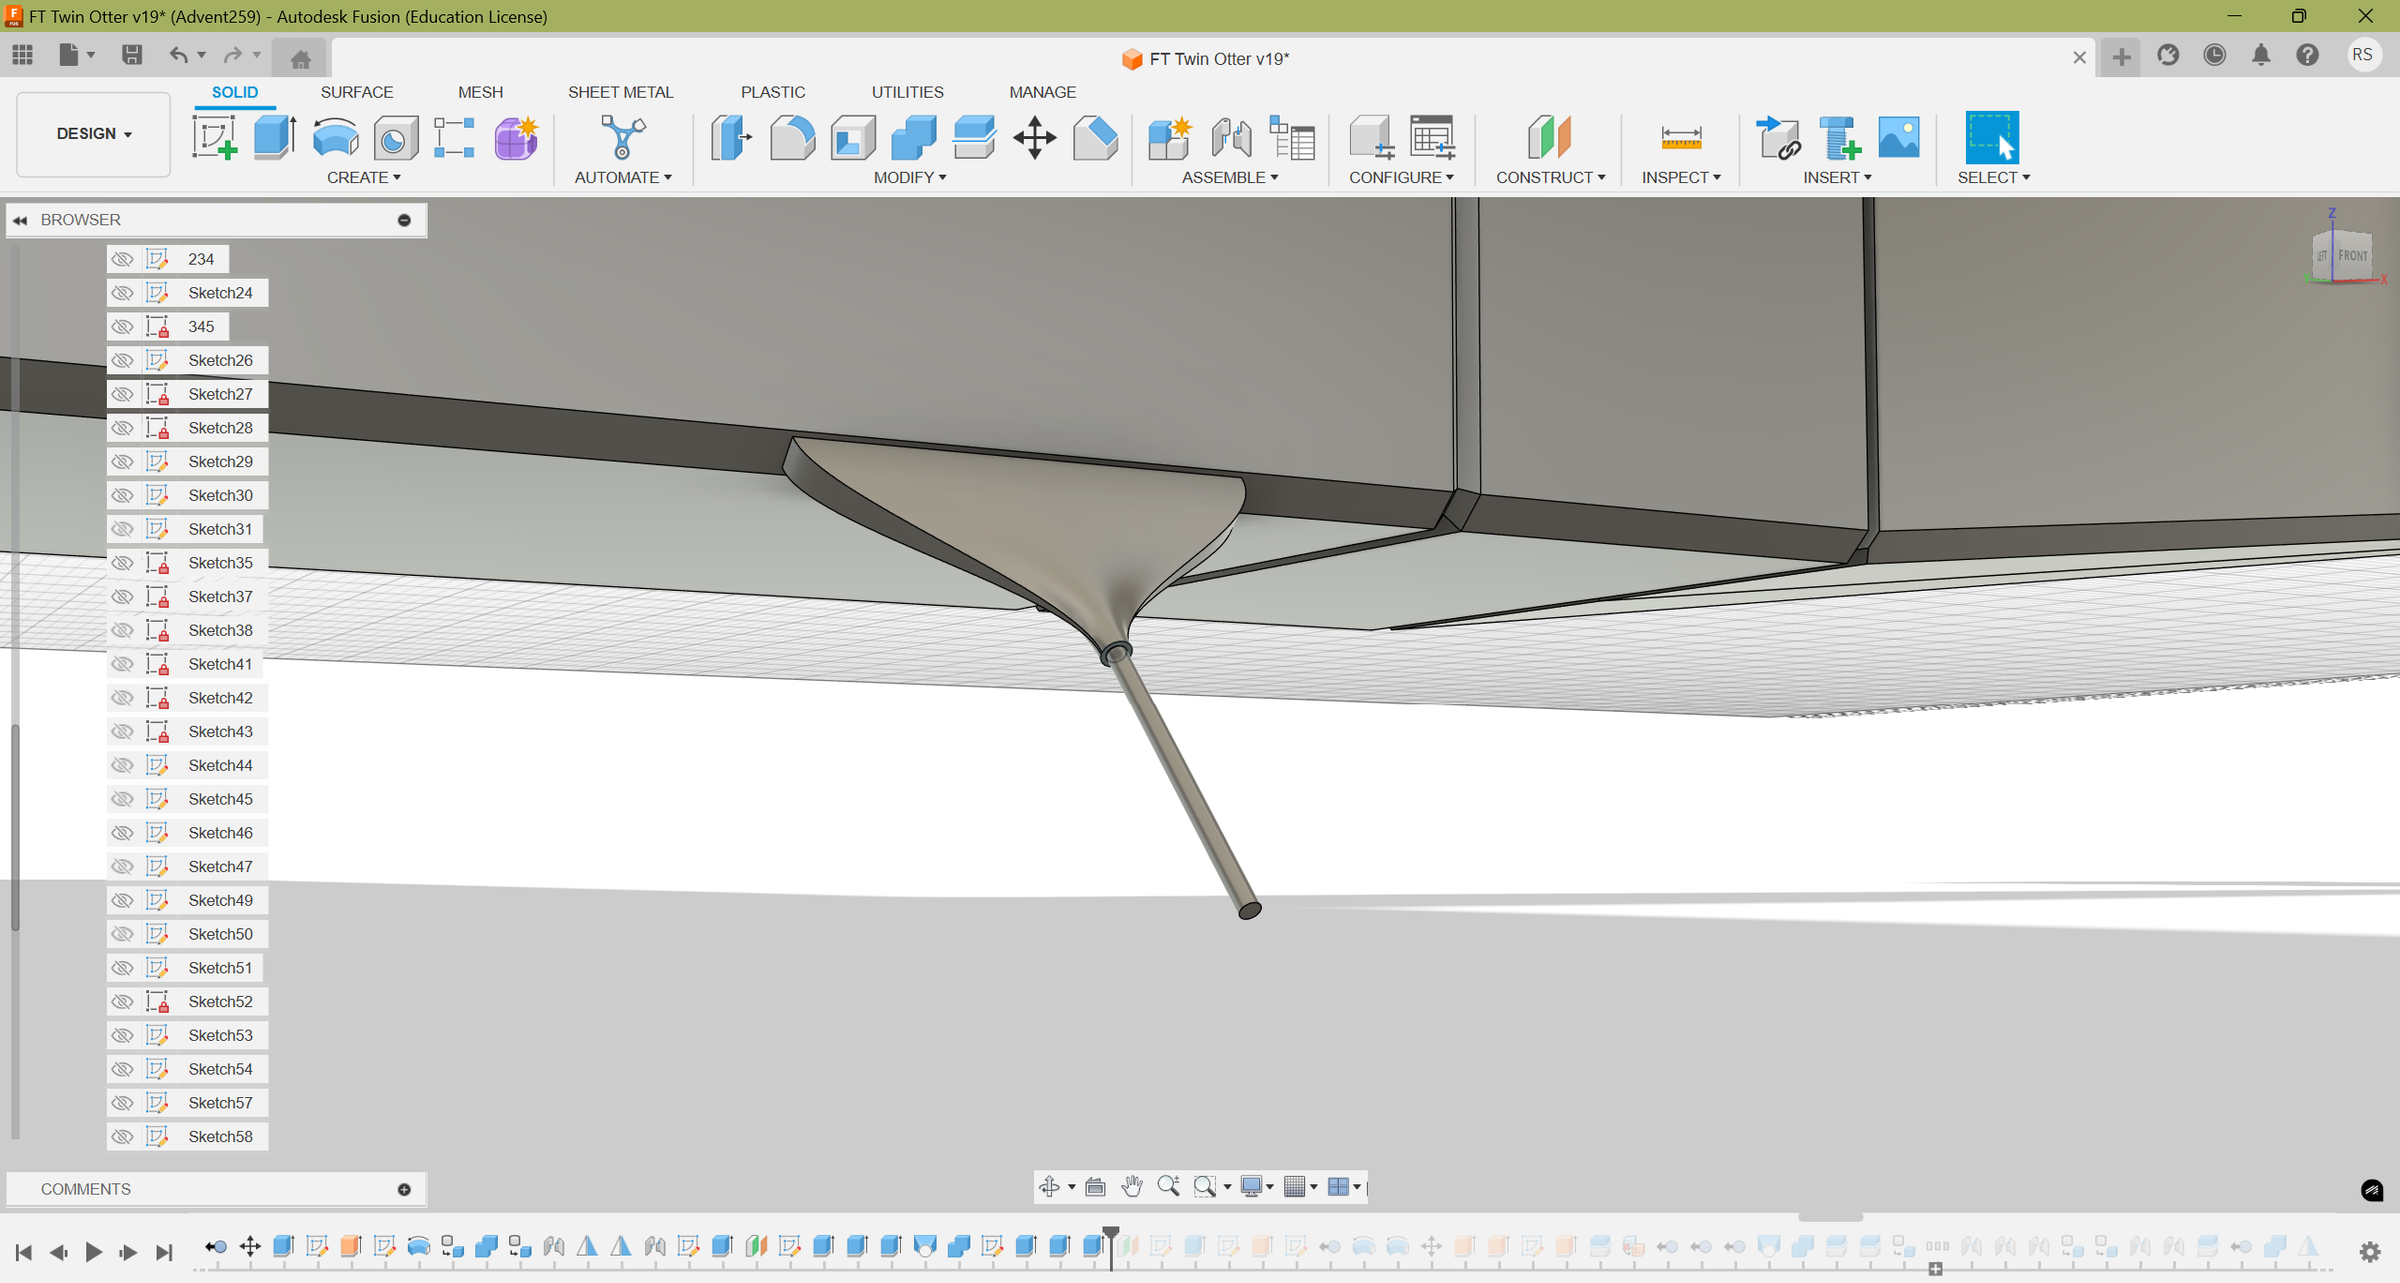The image size is (2400, 1283).
Task: Select the Extrude tool
Action: (x=273, y=137)
